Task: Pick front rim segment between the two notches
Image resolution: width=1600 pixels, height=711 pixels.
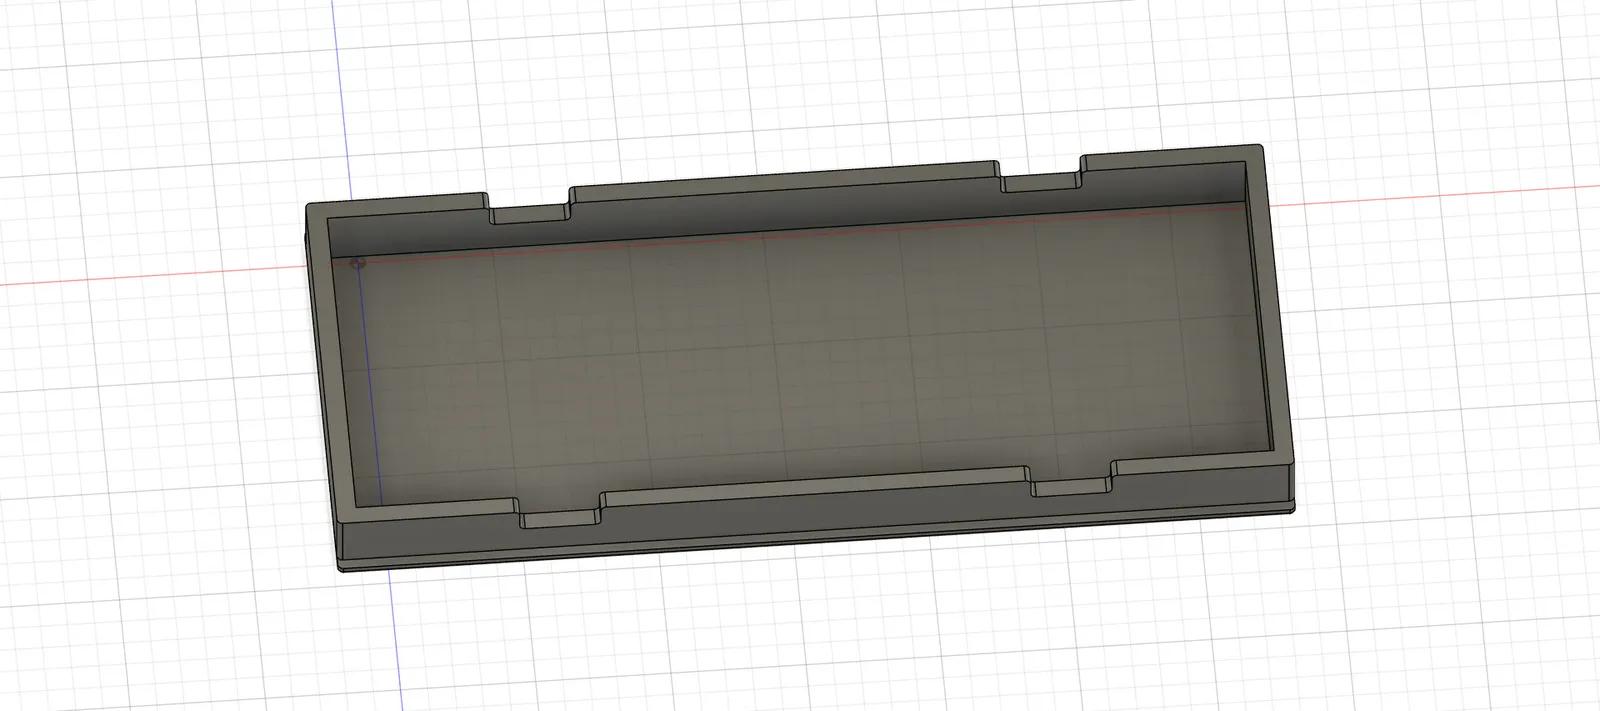Action: pyautogui.click(x=817, y=484)
